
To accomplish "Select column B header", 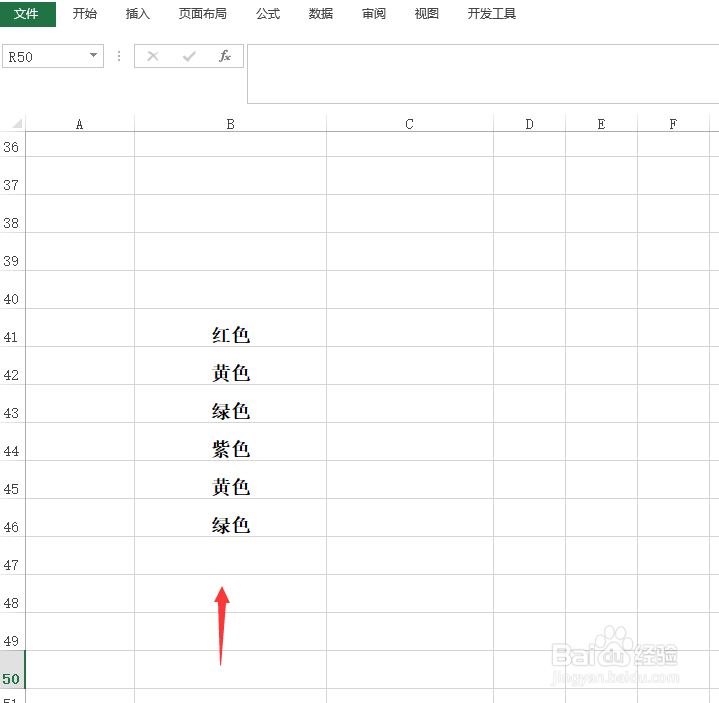I will [x=231, y=124].
